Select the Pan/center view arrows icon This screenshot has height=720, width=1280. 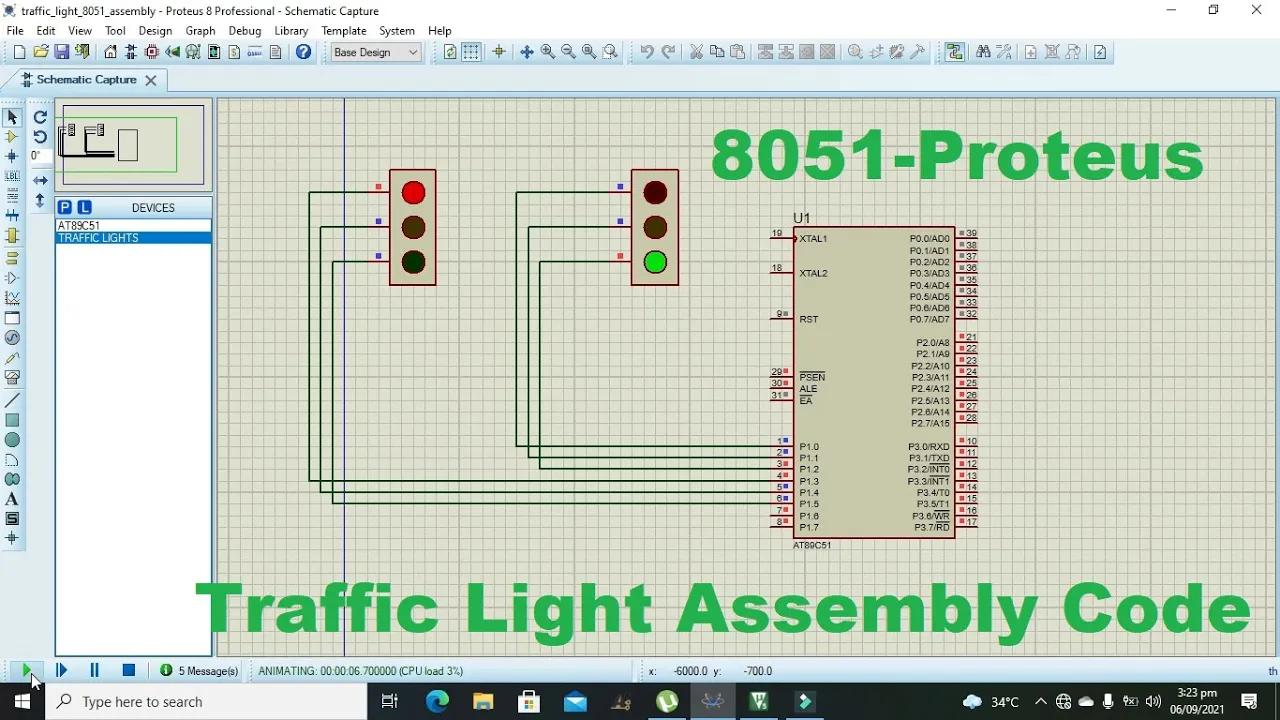(x=527, y=52)
